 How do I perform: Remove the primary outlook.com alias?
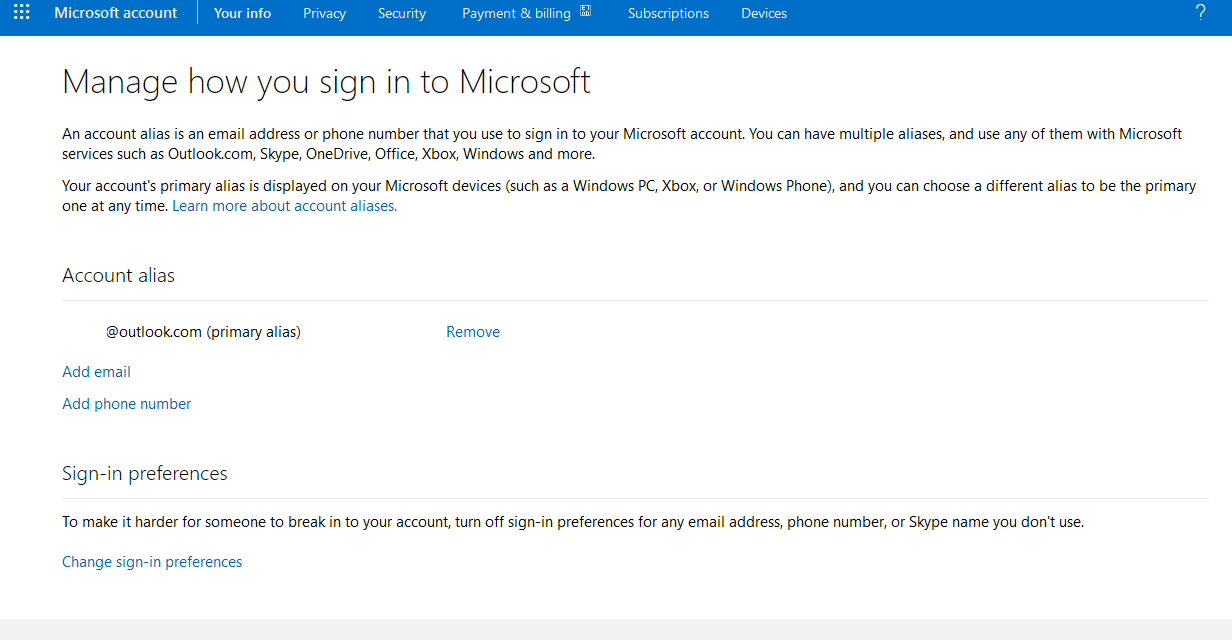(473, 332)
